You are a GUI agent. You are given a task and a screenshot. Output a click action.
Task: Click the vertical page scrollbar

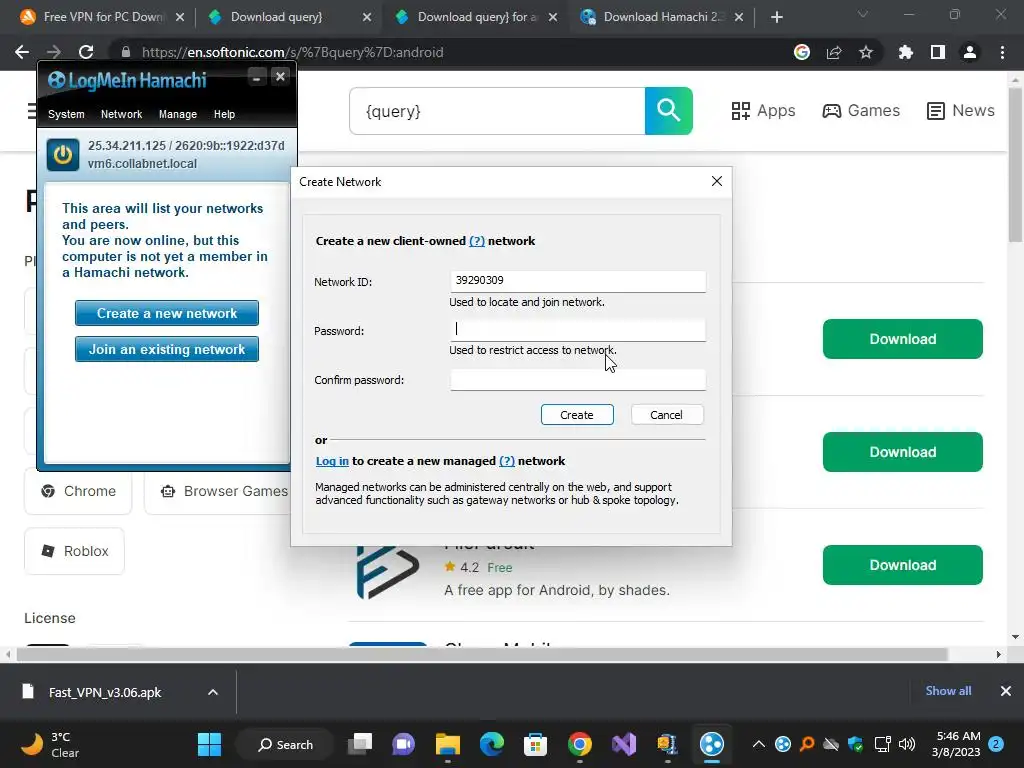(x=1016, y=163)
